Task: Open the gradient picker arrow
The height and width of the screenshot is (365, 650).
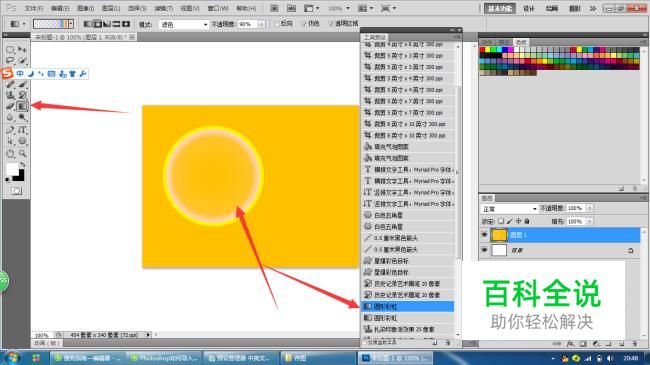Action: [71, 24]
